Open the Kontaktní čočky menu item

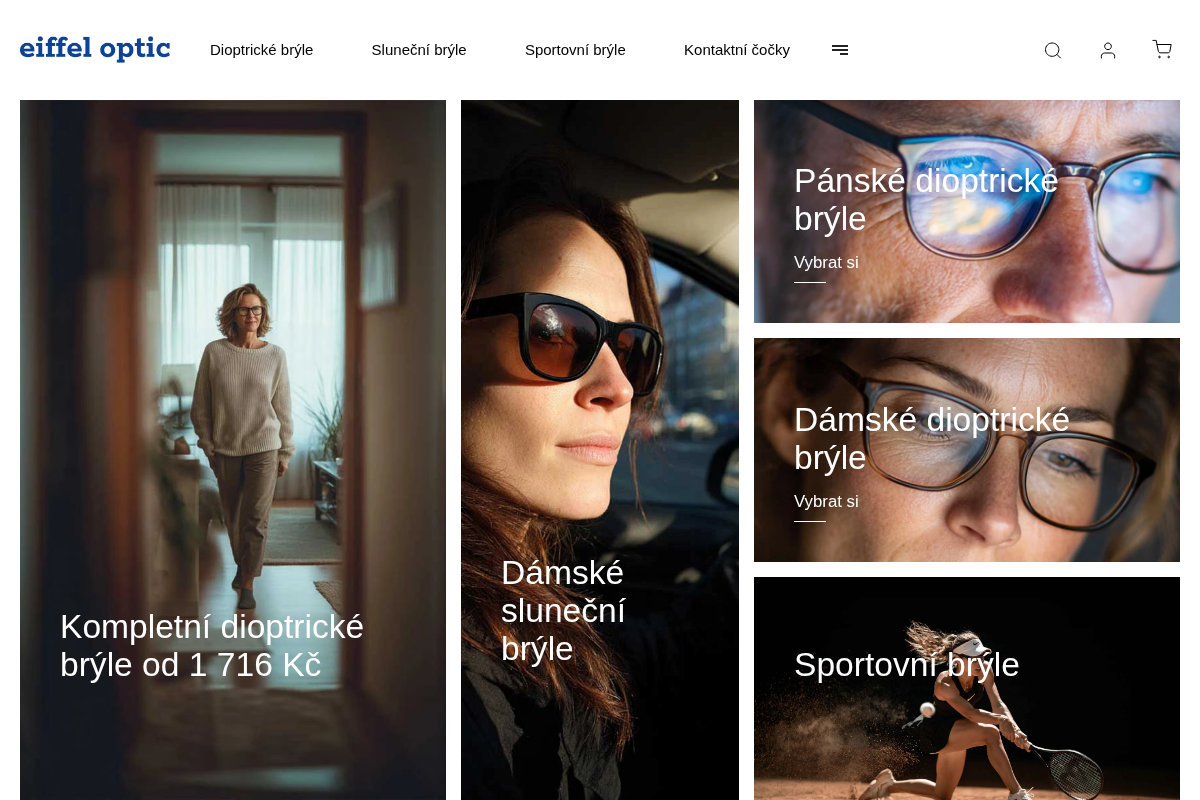(737, 50)
